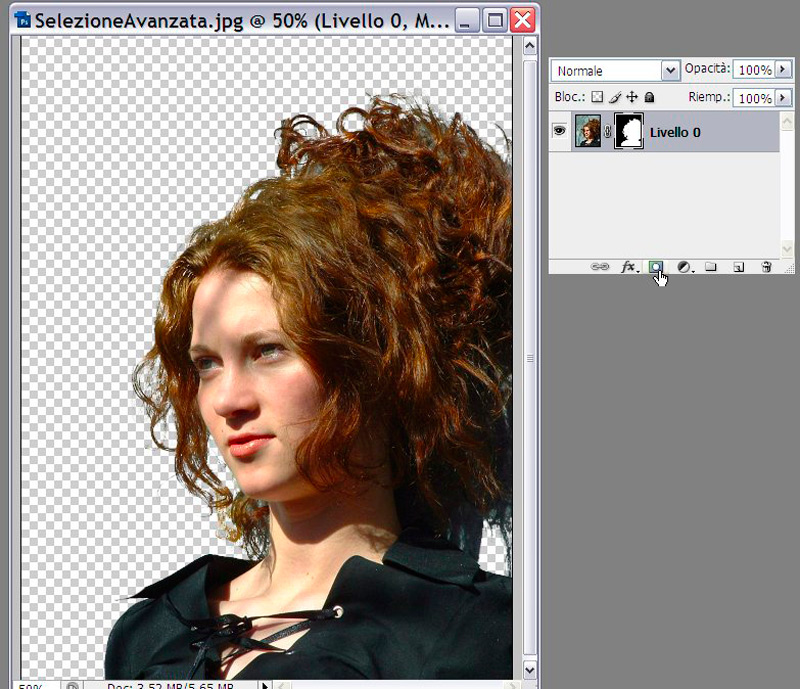Select the Livello 0 image thumbnail
This screenshot has height=689, width=800.
pos(588,131)
